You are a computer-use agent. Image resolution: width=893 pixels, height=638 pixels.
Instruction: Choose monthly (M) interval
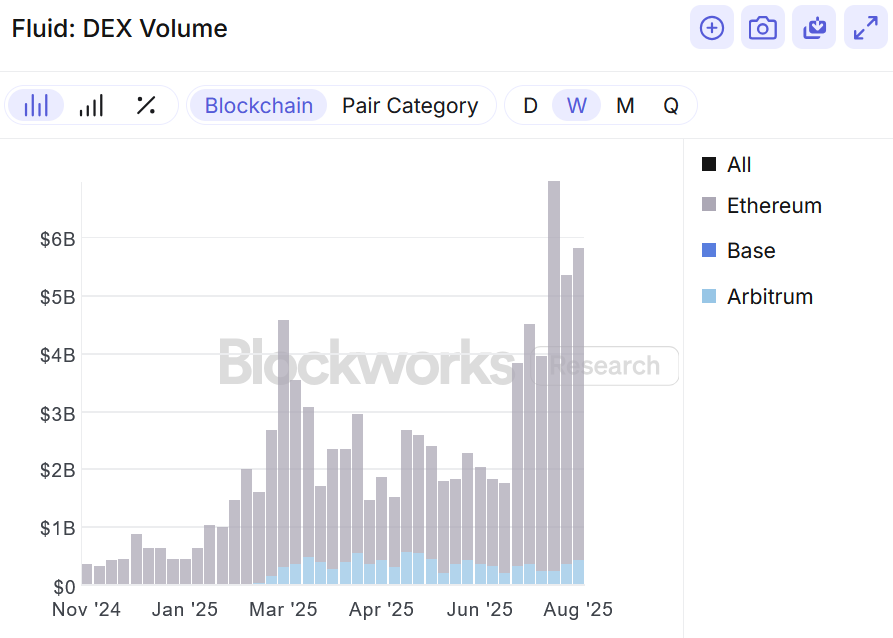coord(625,105)
